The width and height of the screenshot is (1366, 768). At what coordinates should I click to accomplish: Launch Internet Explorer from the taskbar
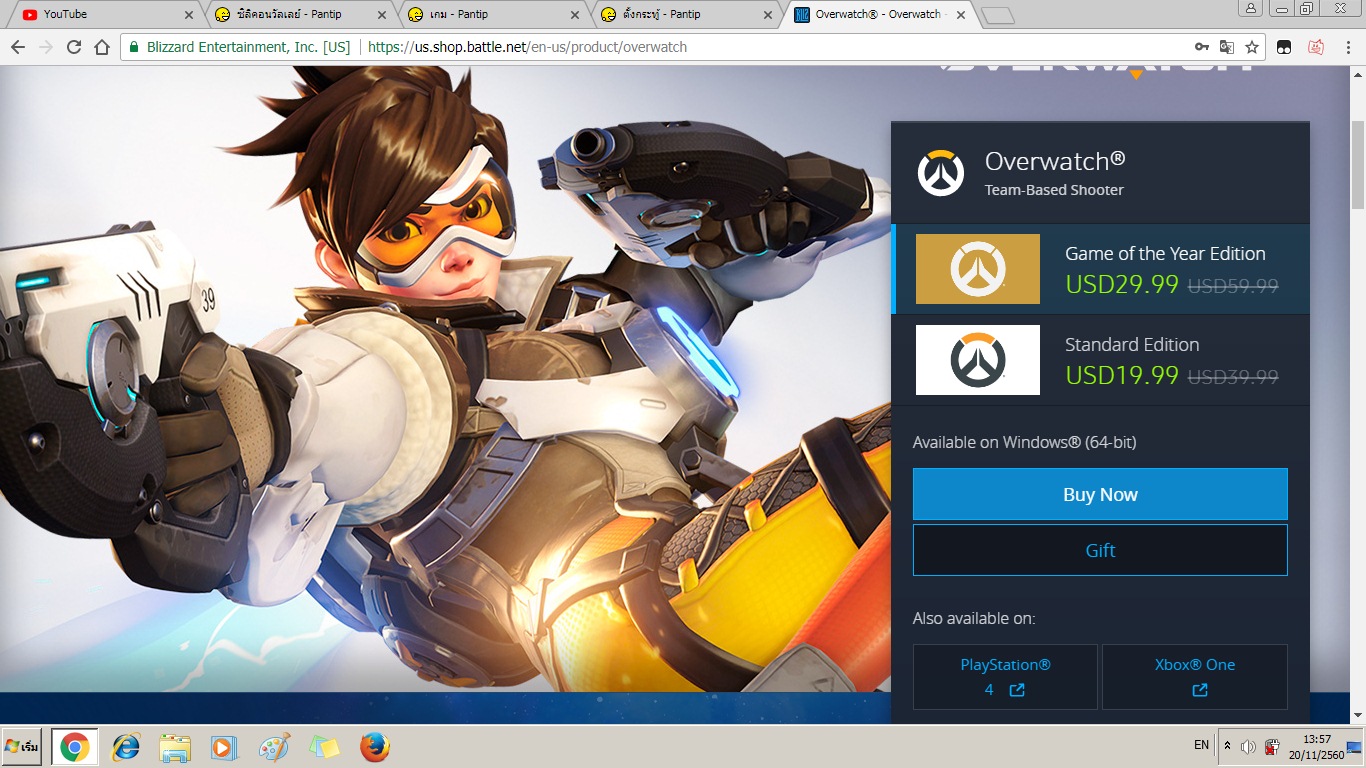tap(126, 747)
